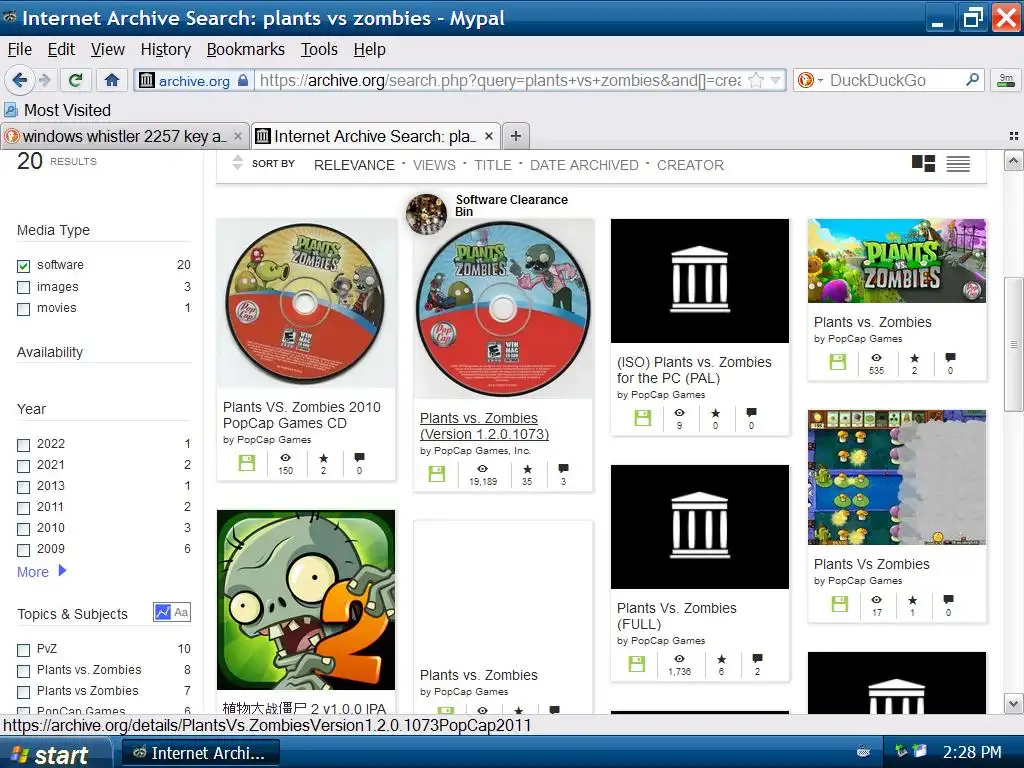Click software icon on (ISO) Plants vs. Zombies card
Screen dimensions: 1024x768
click(x=643, y=418)
